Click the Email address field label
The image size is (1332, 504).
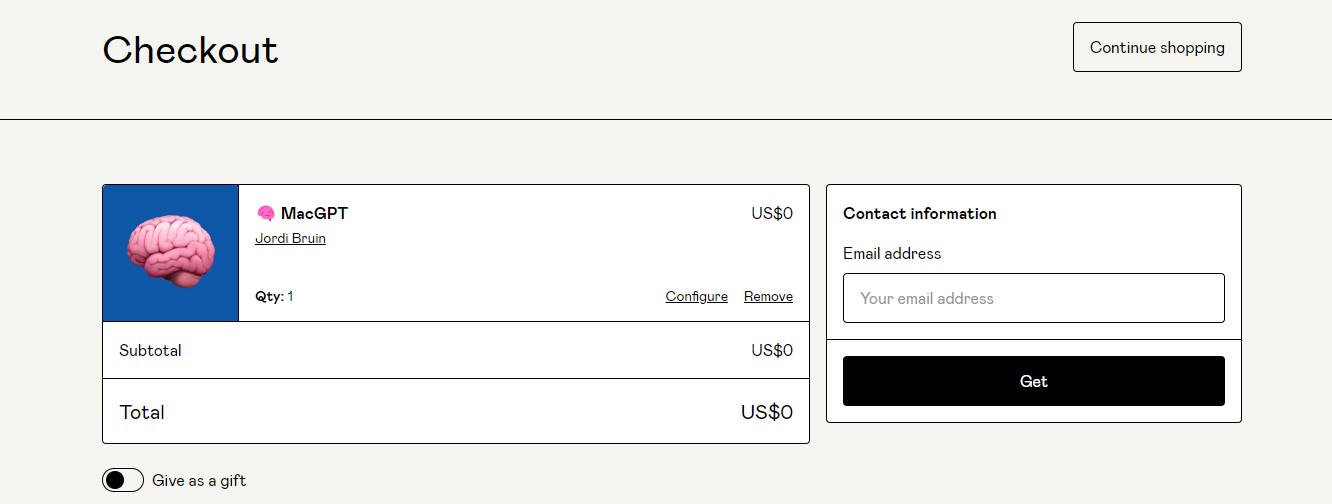891,254
